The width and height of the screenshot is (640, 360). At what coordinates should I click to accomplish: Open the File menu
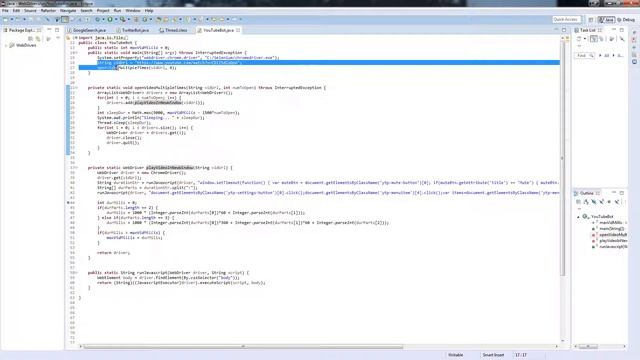[x=5, y=11]
